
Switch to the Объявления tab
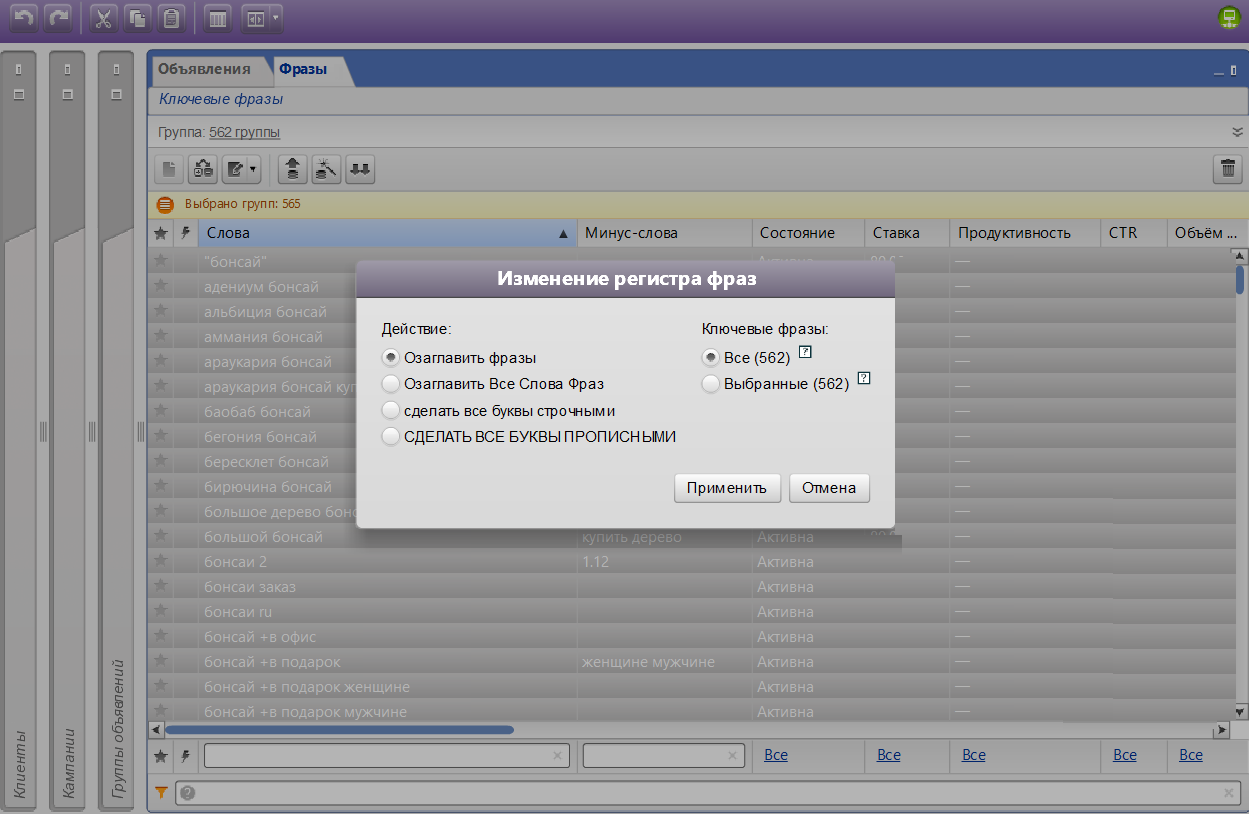click(204, 69)
